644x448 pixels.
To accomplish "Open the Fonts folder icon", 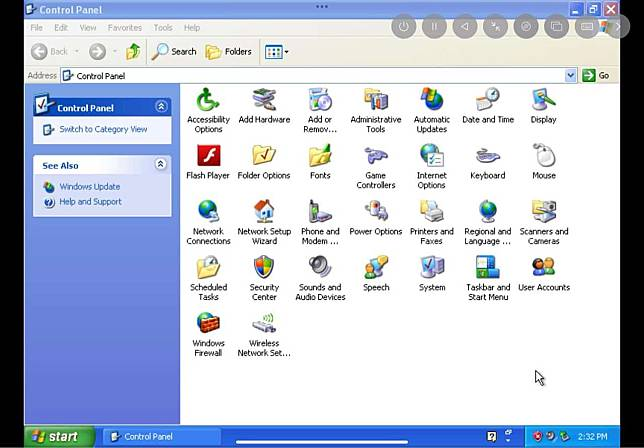I will [320, 162].
